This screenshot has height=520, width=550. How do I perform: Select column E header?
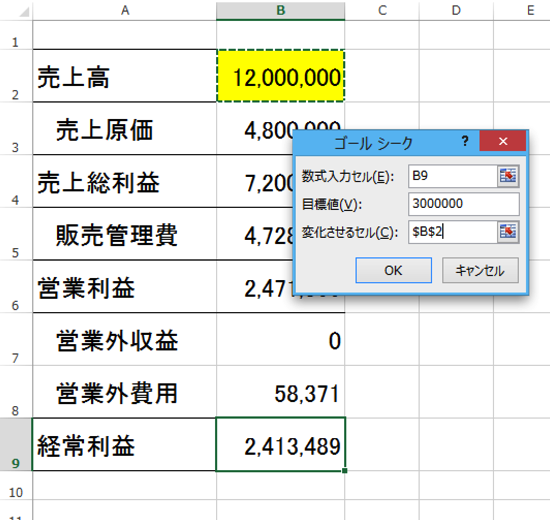click(x=522, y=11)
